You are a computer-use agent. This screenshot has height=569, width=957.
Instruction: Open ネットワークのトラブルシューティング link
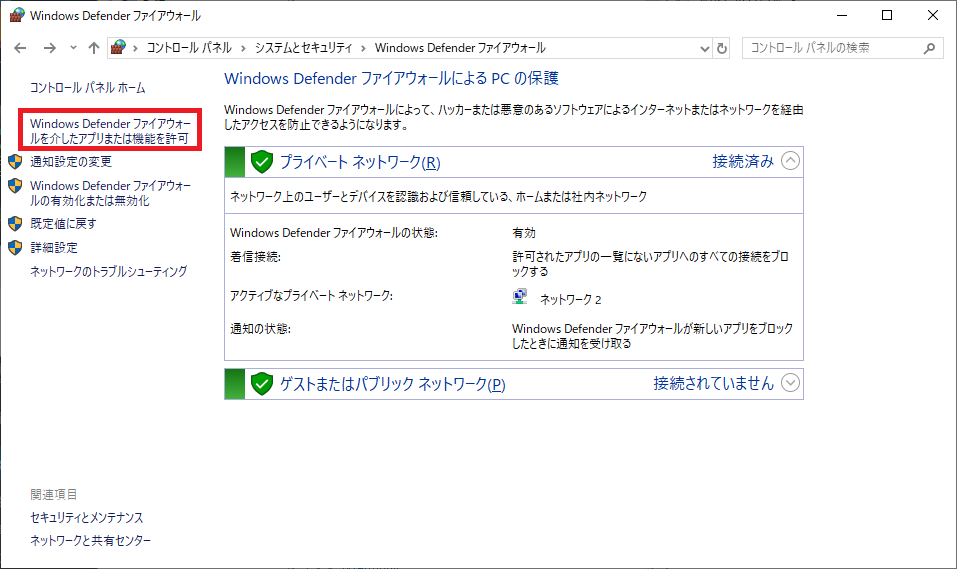(x=109, y=272)
